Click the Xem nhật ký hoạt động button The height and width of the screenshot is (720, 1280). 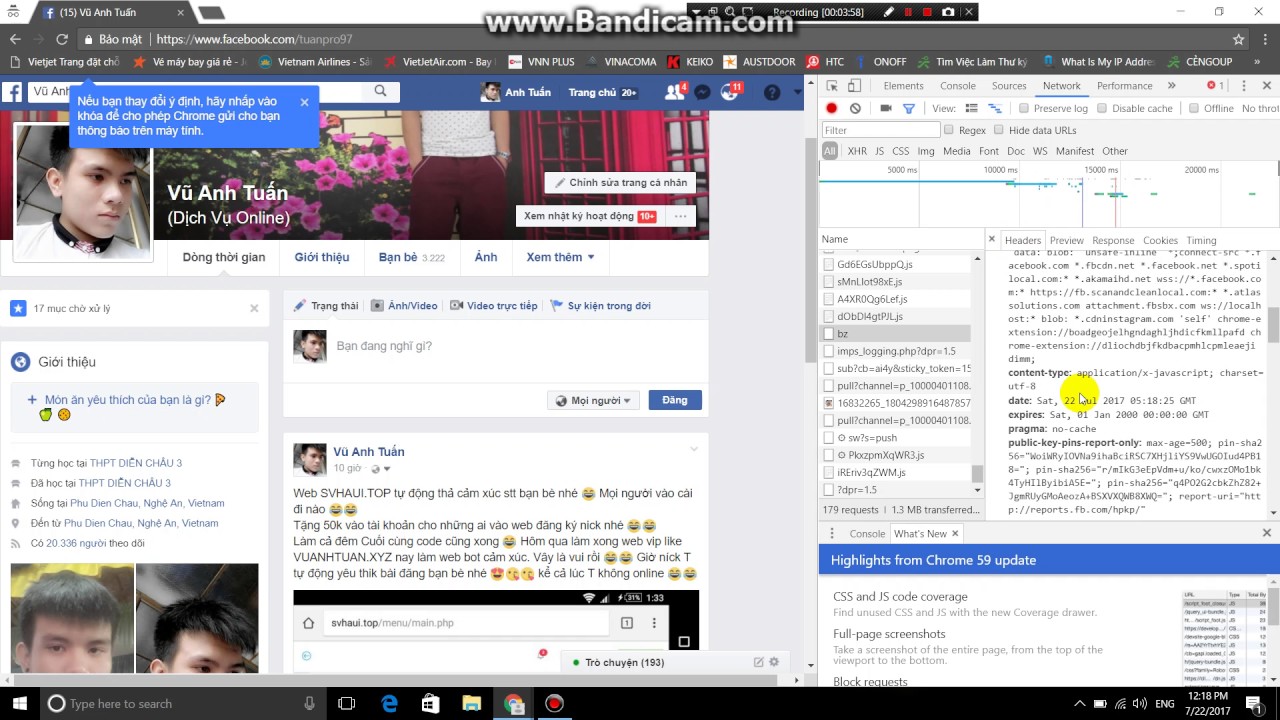(x=590, y=216)
